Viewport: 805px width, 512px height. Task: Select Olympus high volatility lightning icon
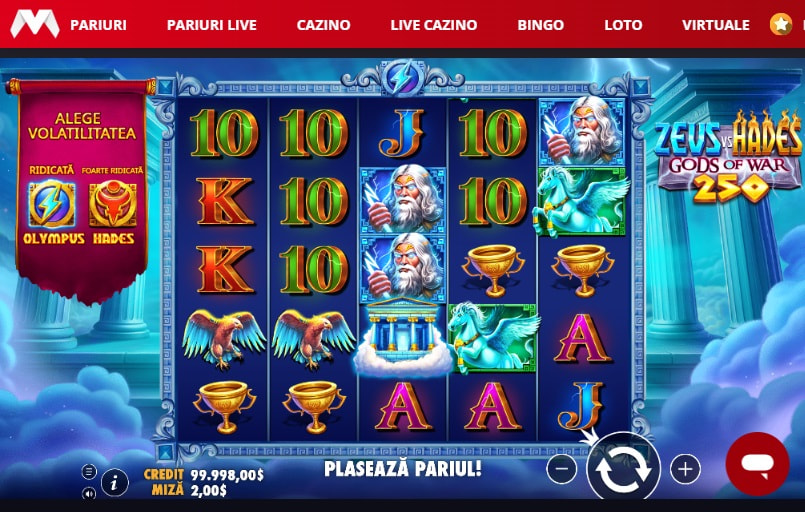click(51, 204)
